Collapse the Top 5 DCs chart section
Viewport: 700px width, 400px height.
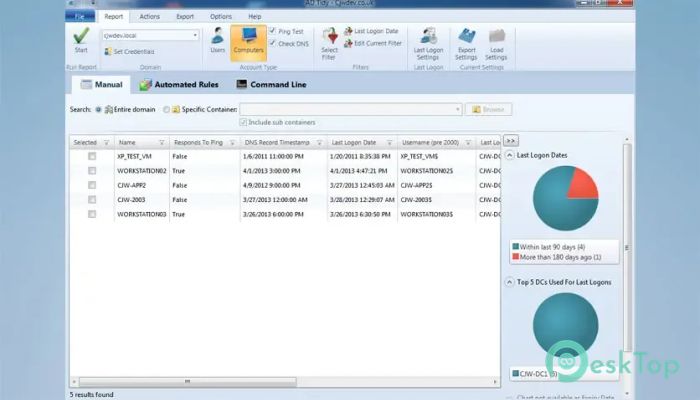[509, 282]
